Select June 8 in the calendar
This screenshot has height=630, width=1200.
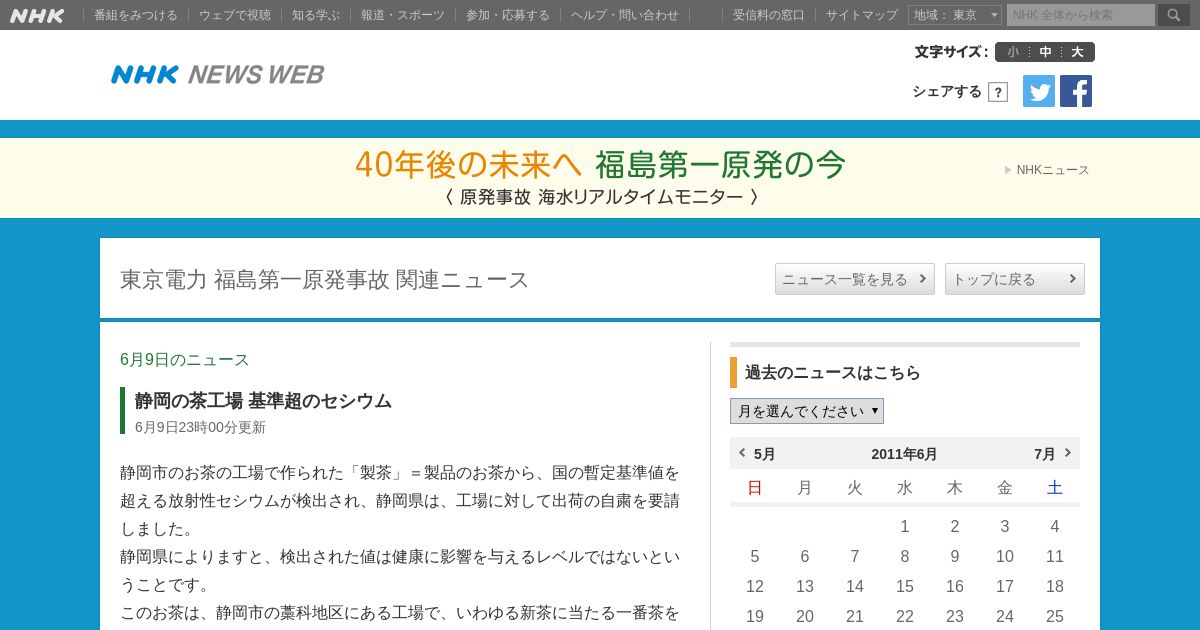tap(905, 557)
